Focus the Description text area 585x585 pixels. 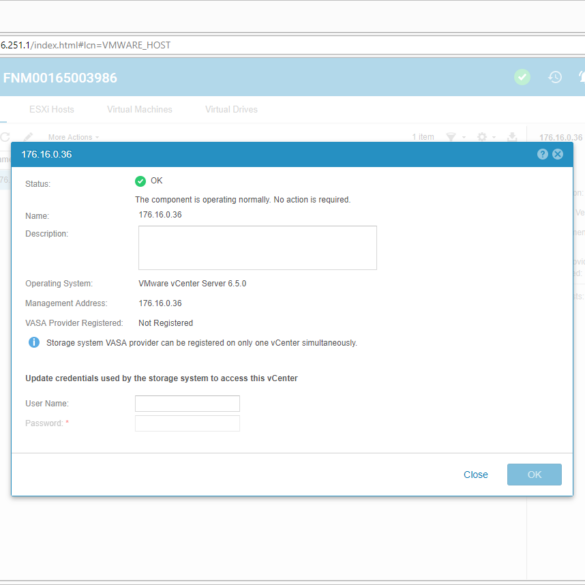257,248
